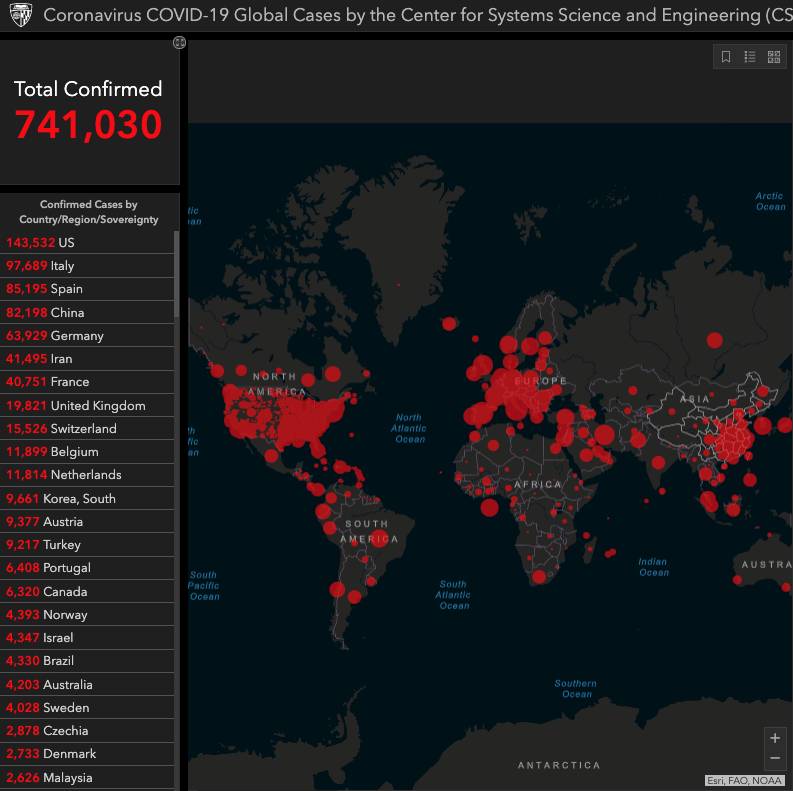Select Australia in the country list

(87, 685)
